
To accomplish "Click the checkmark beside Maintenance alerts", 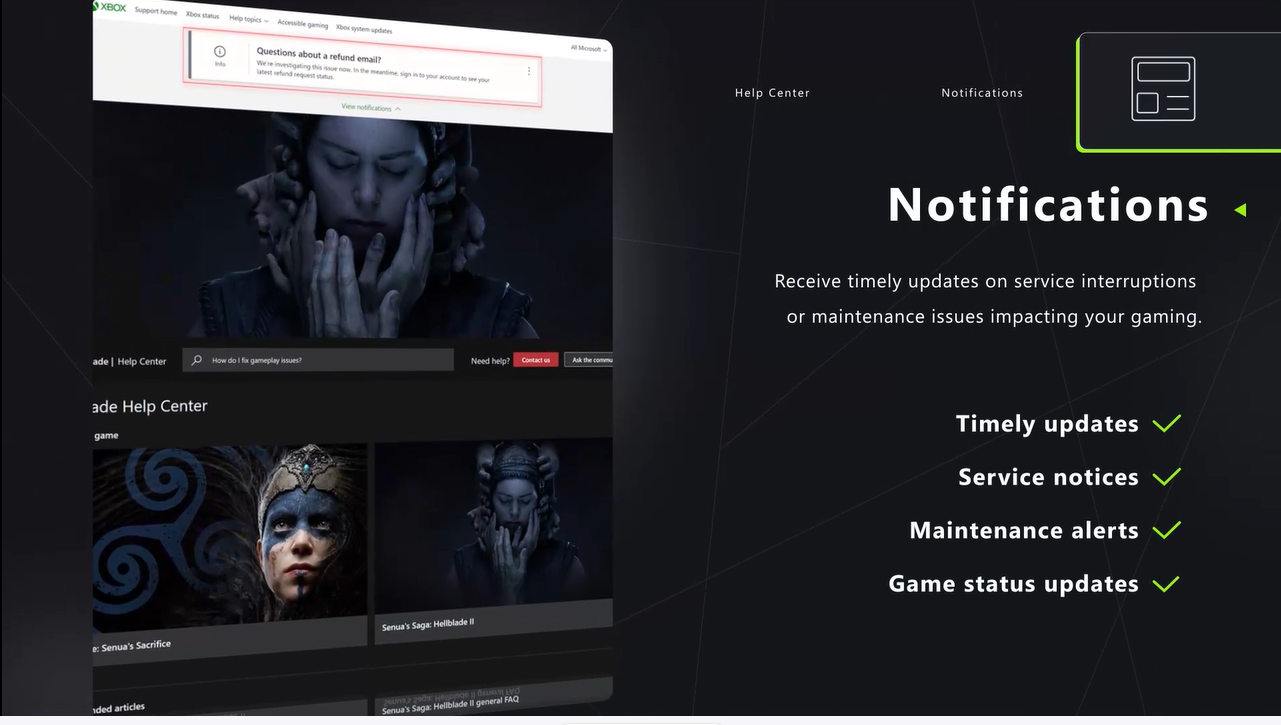I will pos(1166,530).
